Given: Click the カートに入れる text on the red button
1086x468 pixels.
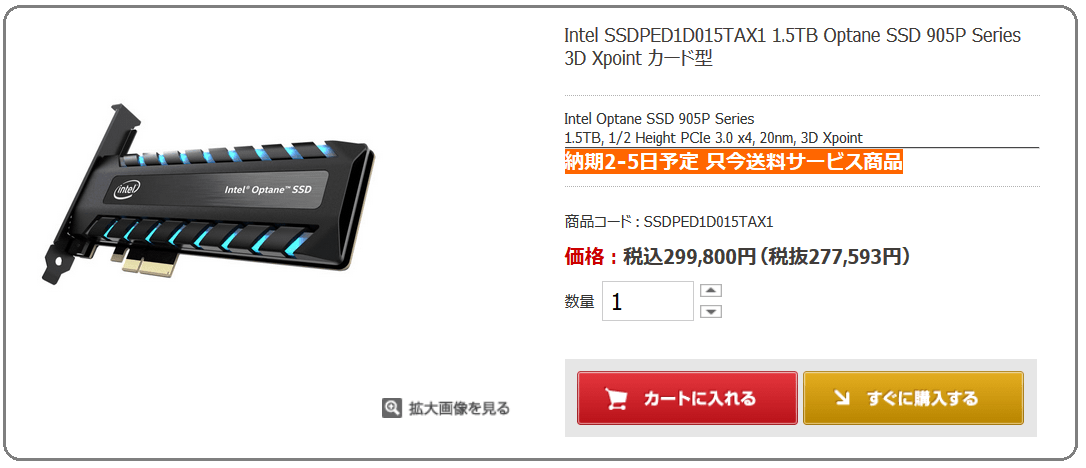Looking at the screenshot, I should (x=700, y=399).
